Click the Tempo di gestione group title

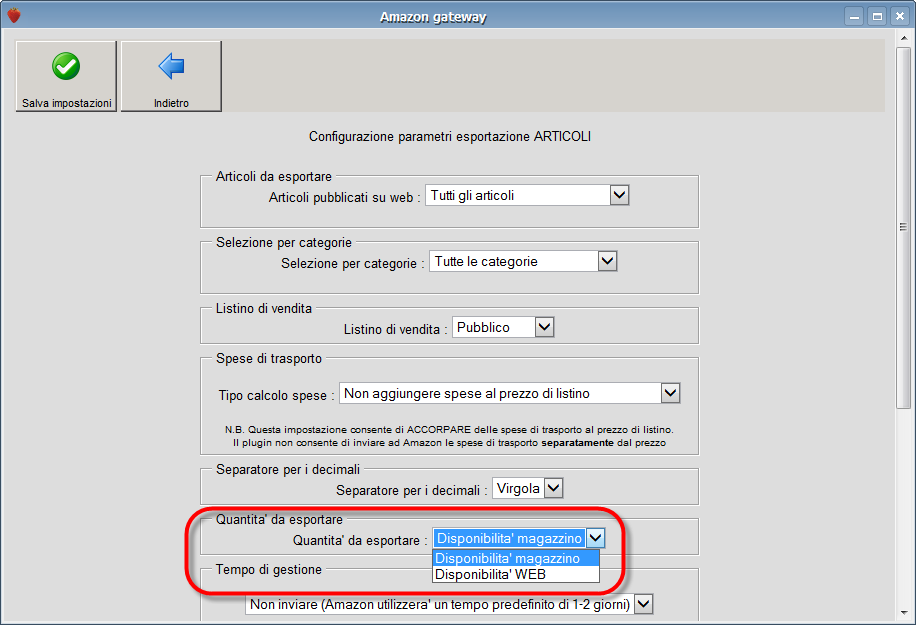pos(269,570)
